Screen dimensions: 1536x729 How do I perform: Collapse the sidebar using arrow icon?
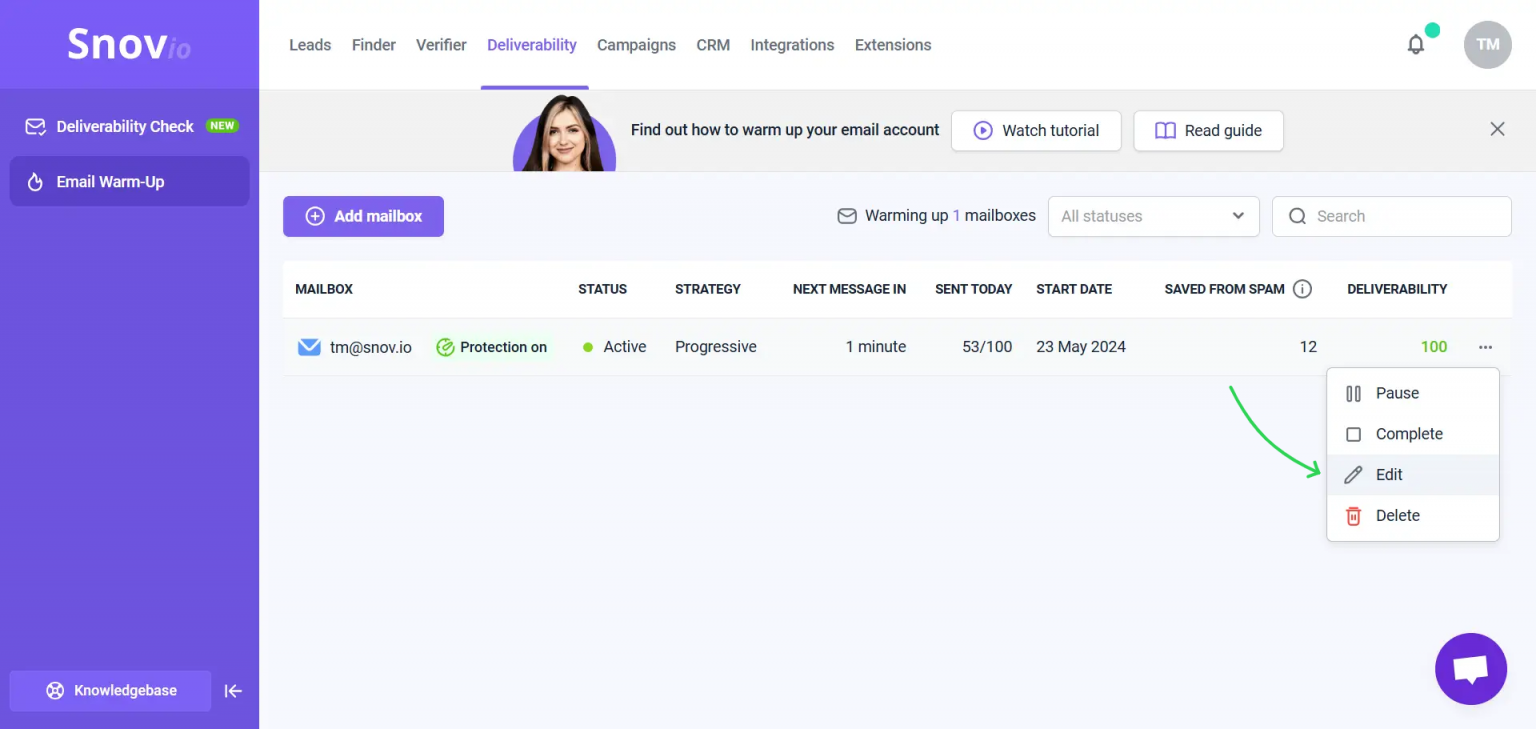pyautogui.click(x=233, y=691)
